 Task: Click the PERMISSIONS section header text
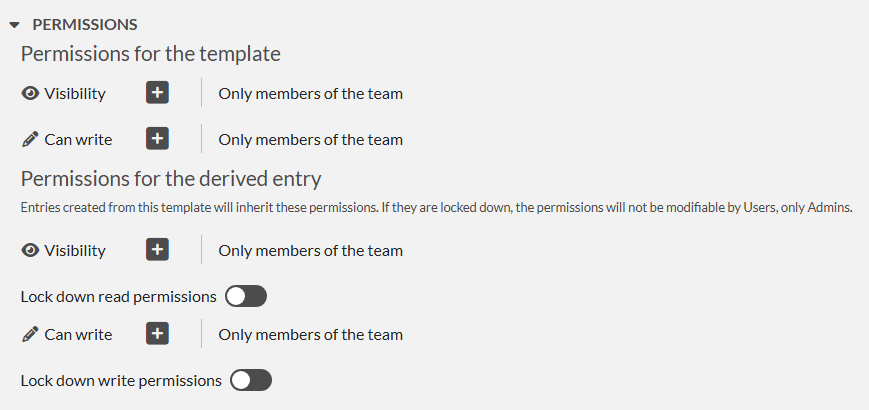tap(85, 24)
